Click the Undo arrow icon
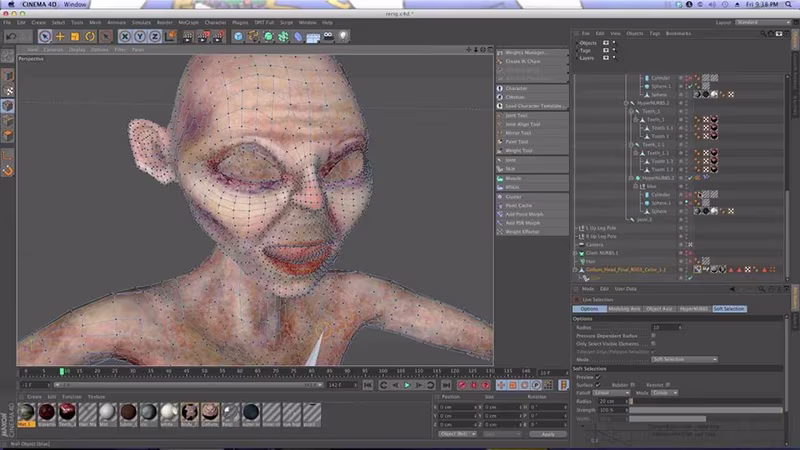Viewport: 800px width, 450px height. click(x=11, y=36)
